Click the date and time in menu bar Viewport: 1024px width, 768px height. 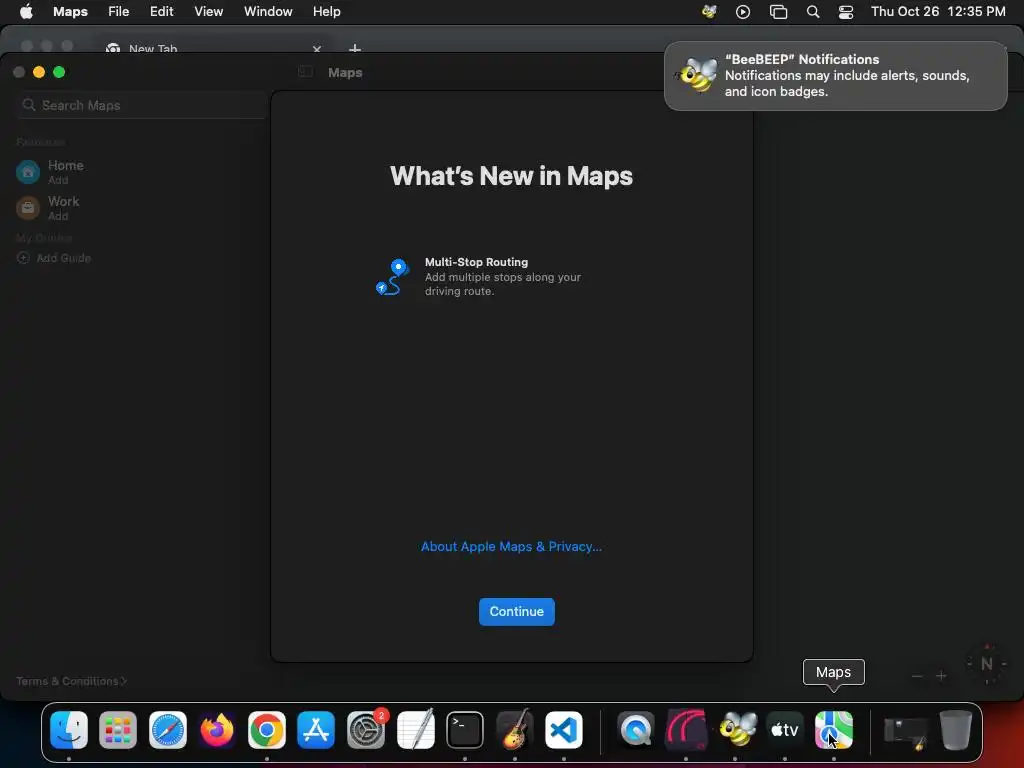click(x=938, y=12)
